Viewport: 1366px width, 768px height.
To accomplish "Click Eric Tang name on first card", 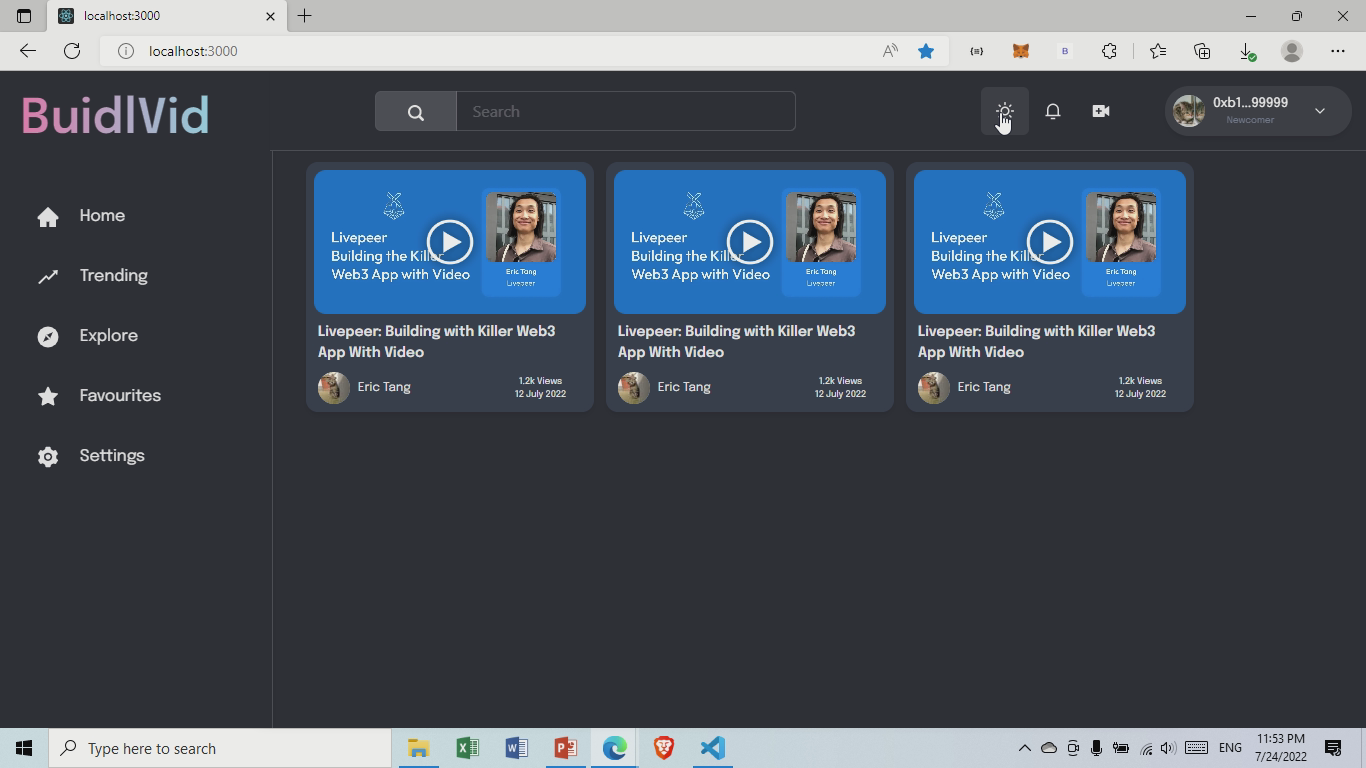I will [384, 387].
